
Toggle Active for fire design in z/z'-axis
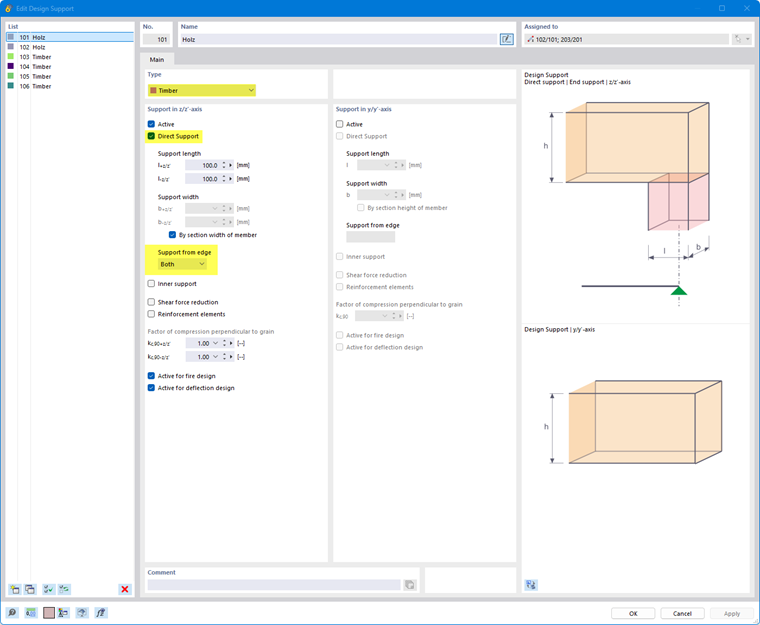point(151,376)
